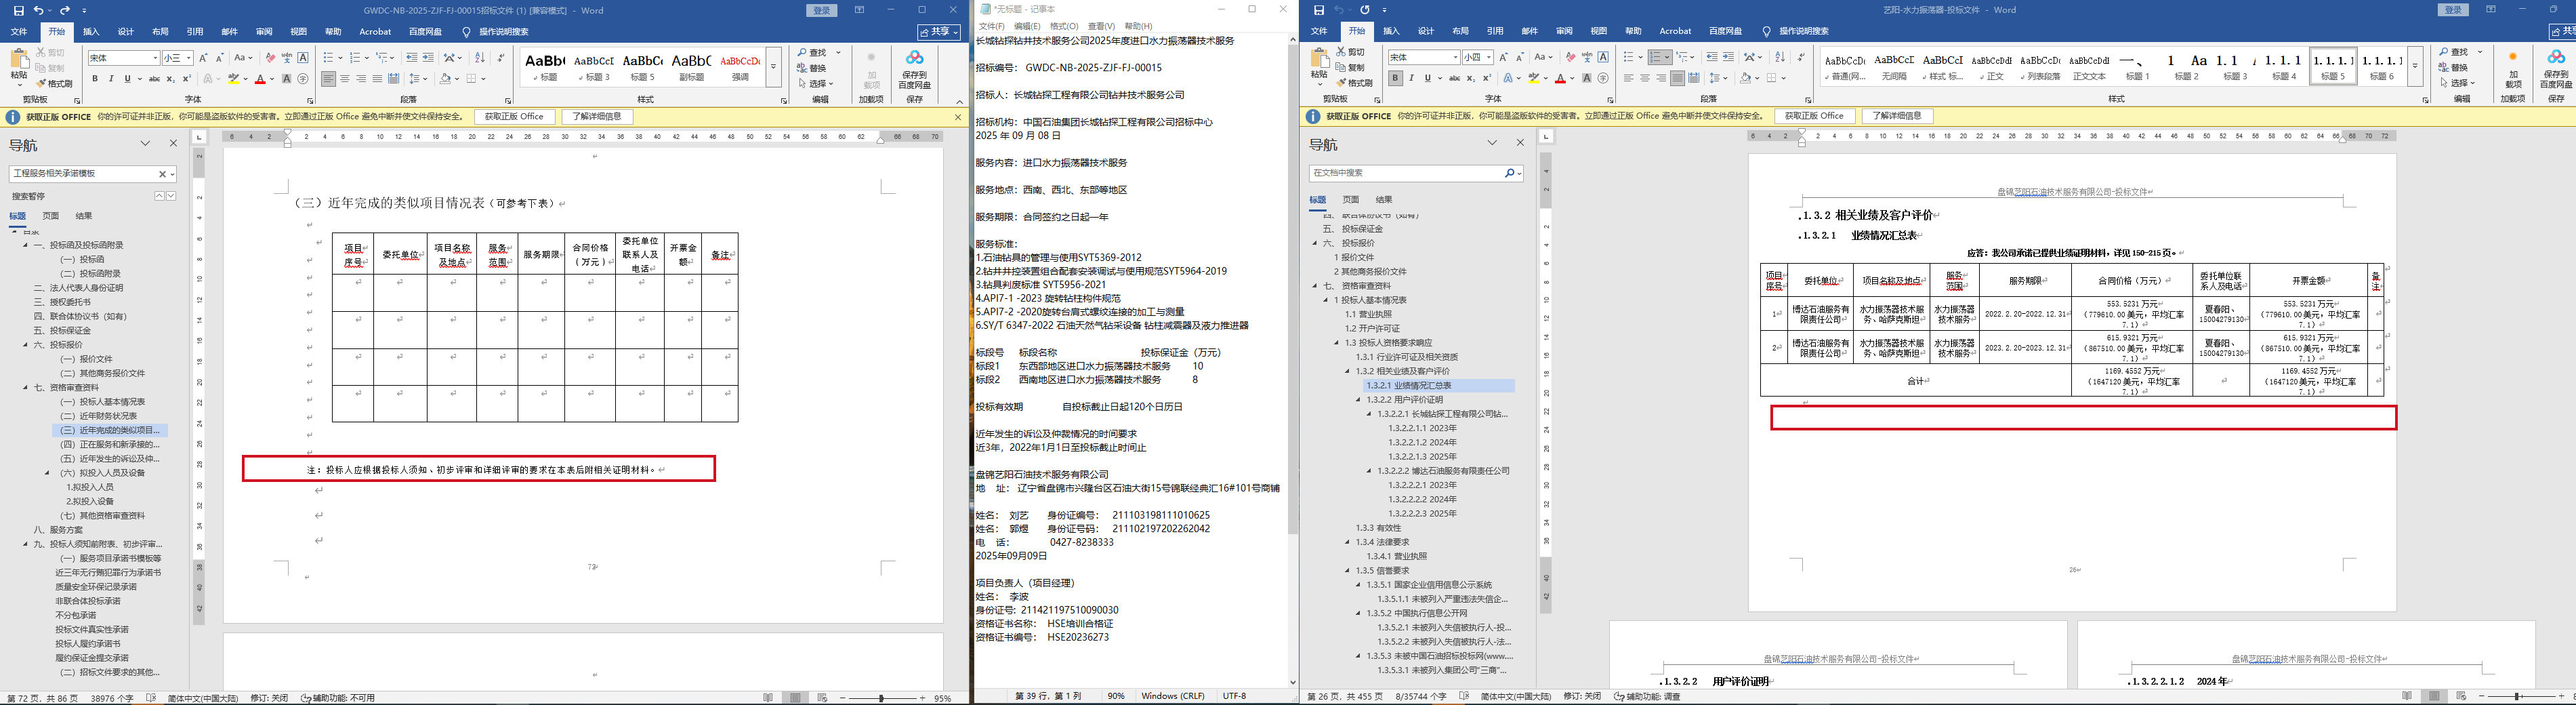Increase indent in the right Word ribbon

coord(1728,58)
